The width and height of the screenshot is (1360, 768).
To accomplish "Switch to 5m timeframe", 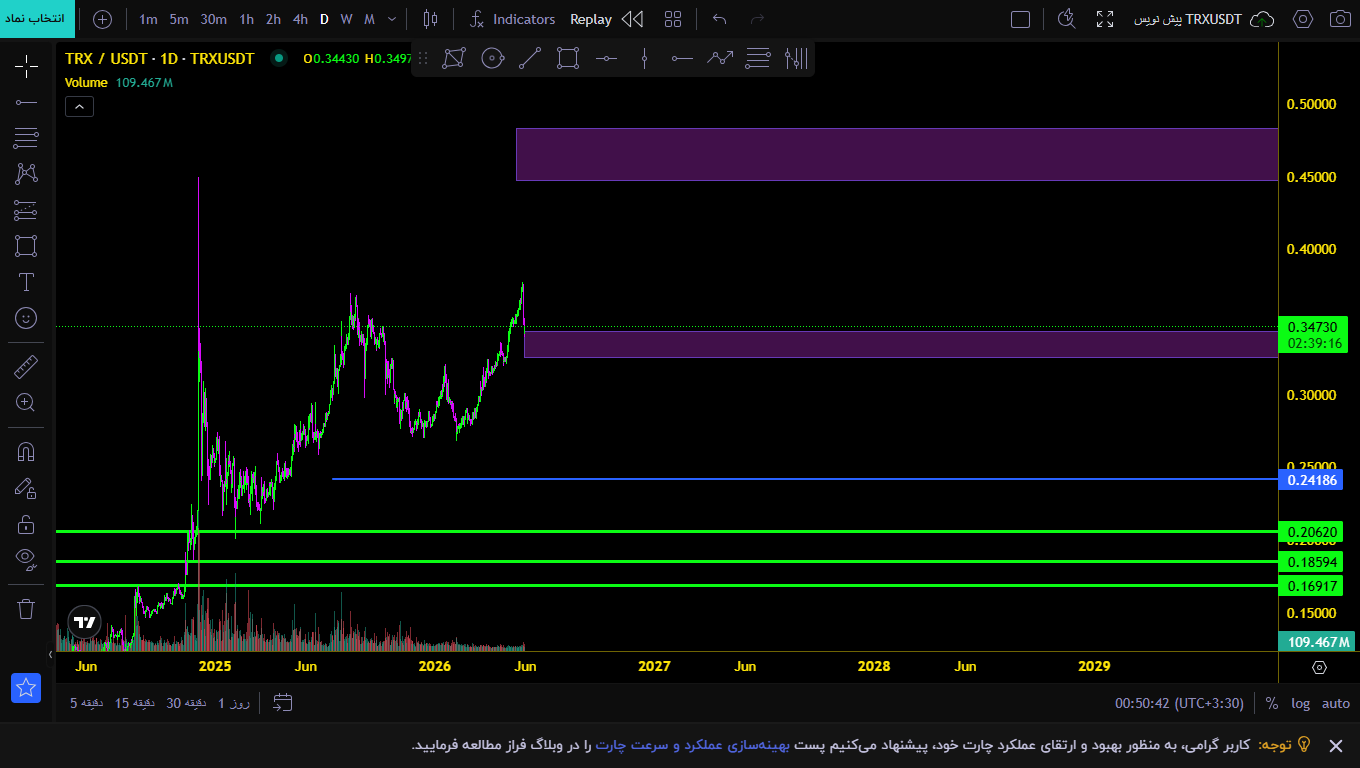I will 179,19.
